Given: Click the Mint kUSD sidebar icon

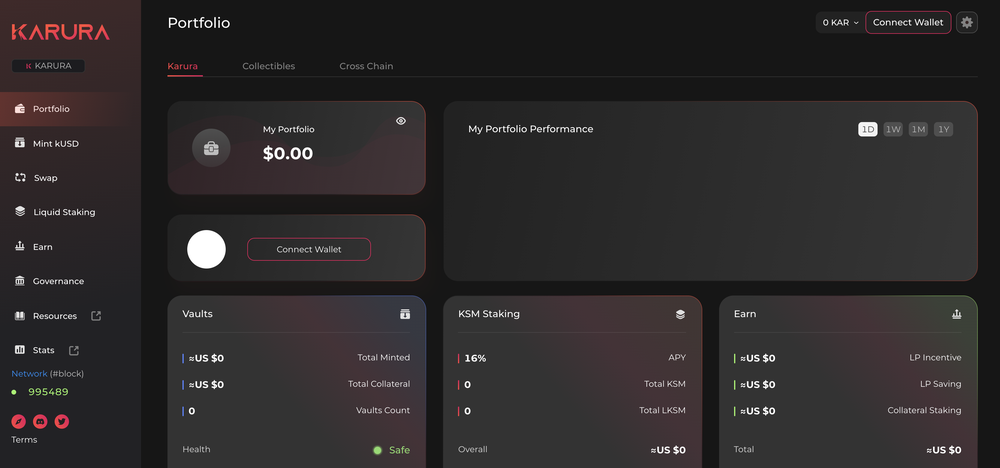Looking at the screenshot, I should pos(20,143).
